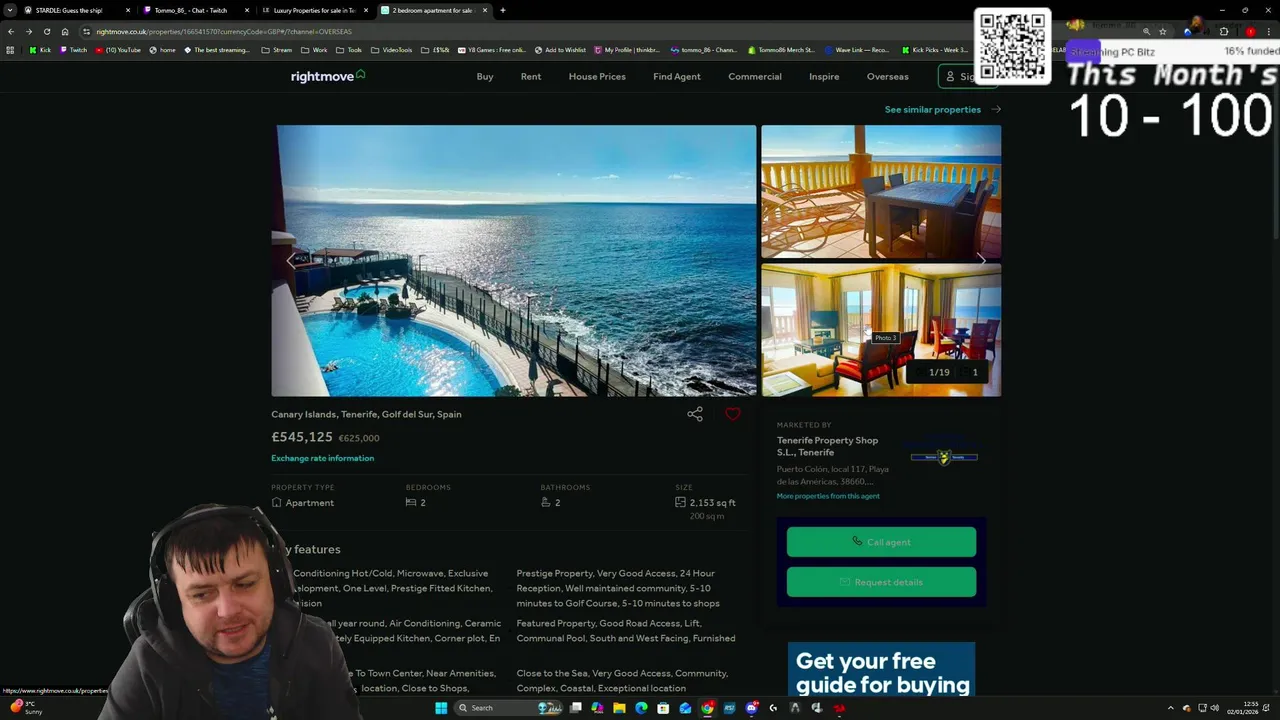Open the Tools bookmarks folder

pos(349,50)
